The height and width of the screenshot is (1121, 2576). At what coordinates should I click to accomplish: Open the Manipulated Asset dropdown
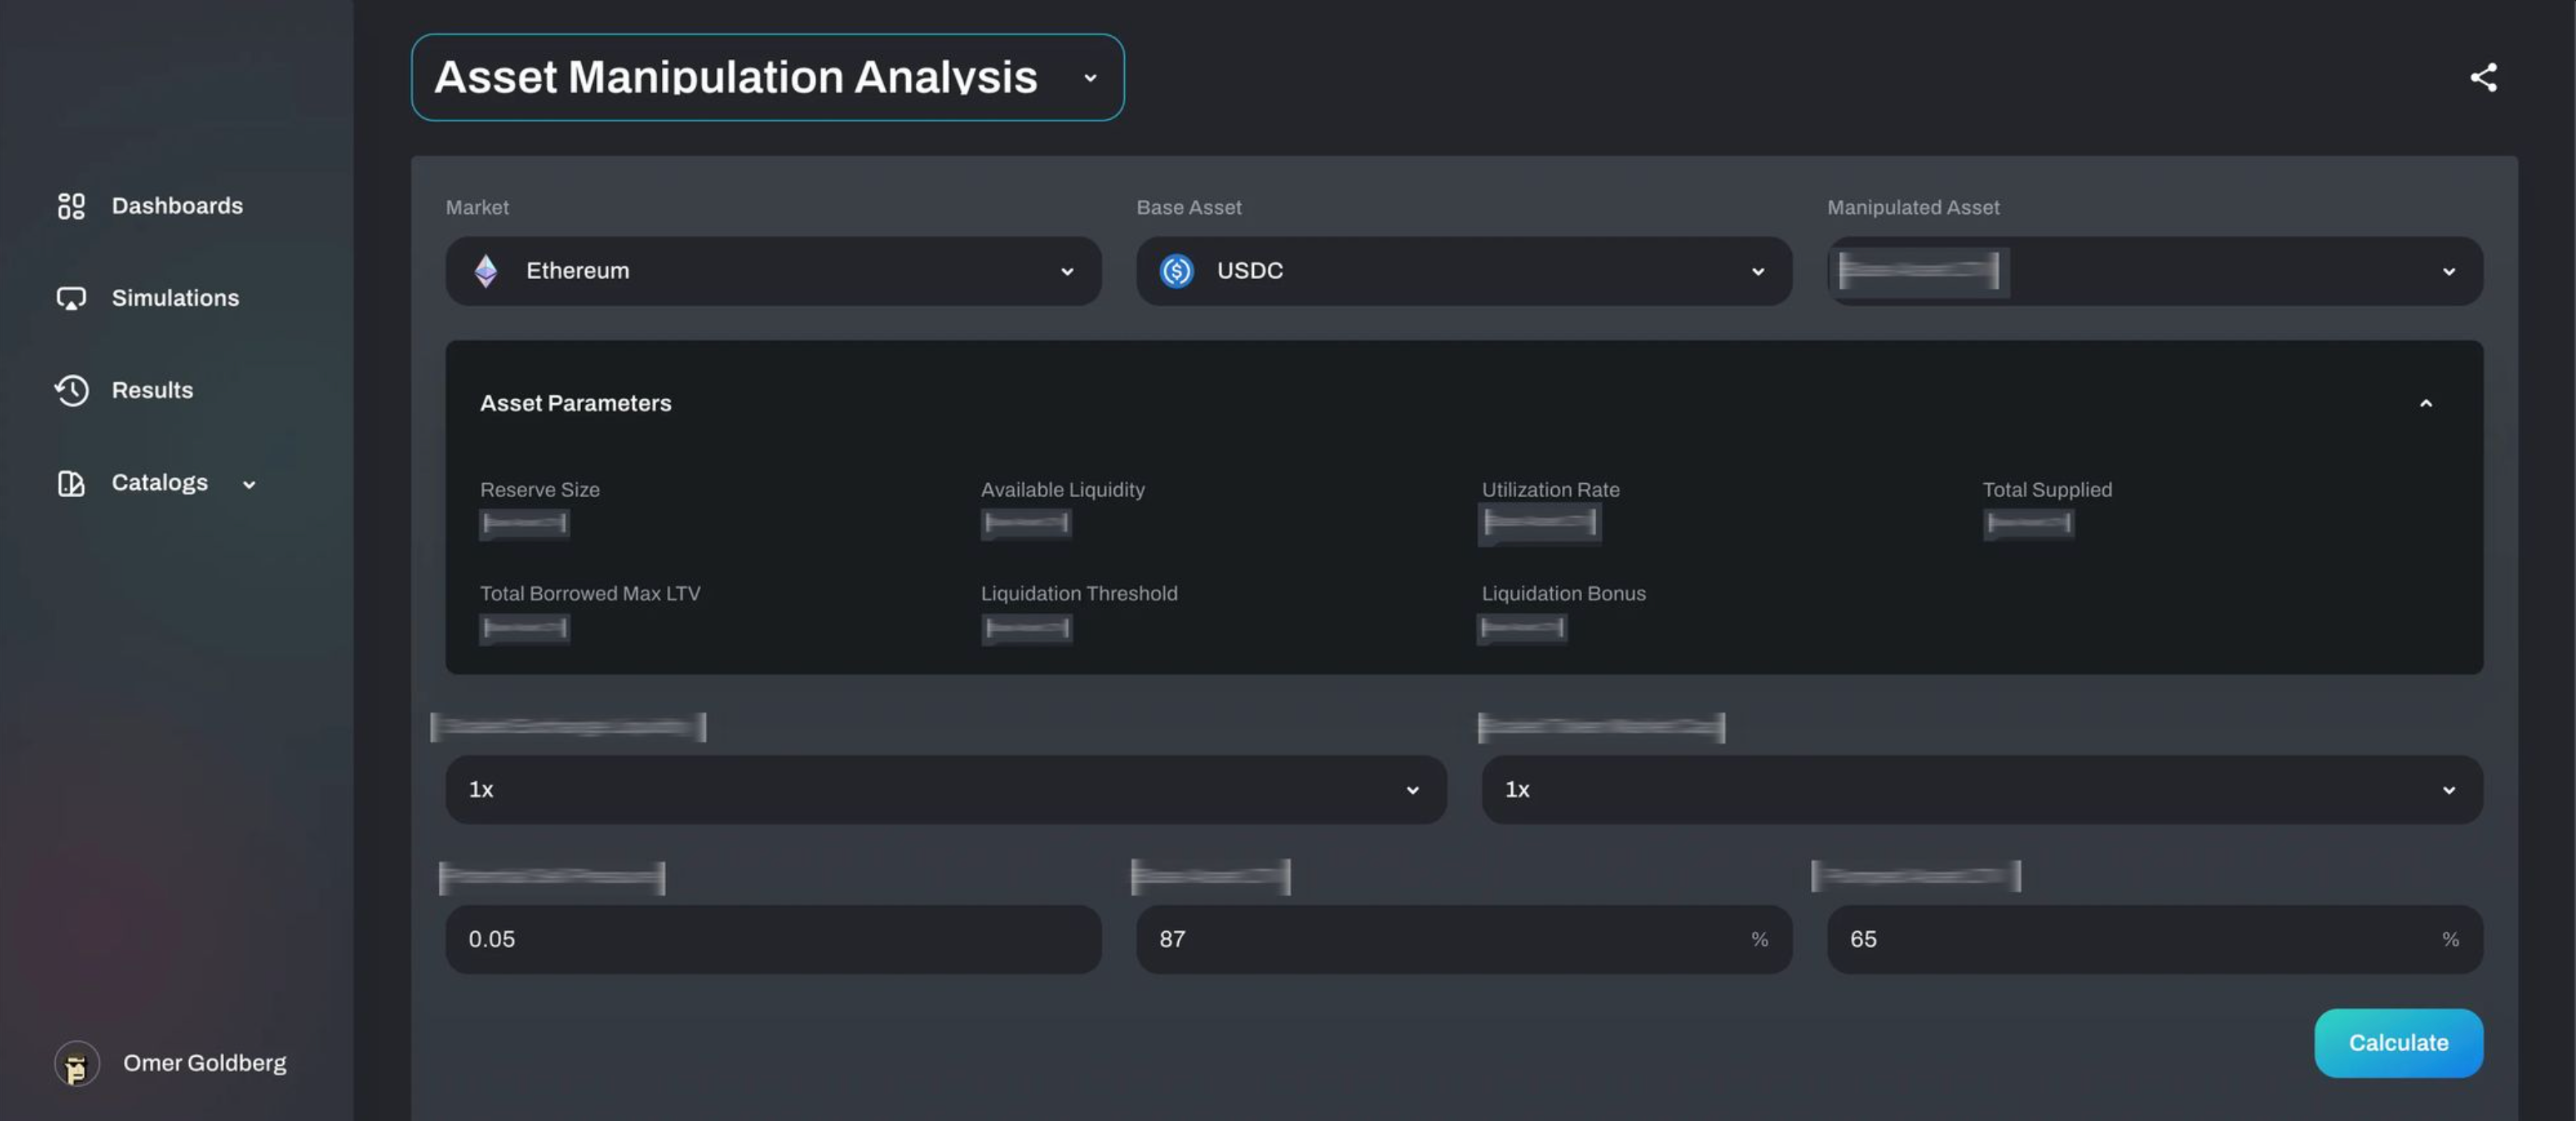pos(2447,271)
